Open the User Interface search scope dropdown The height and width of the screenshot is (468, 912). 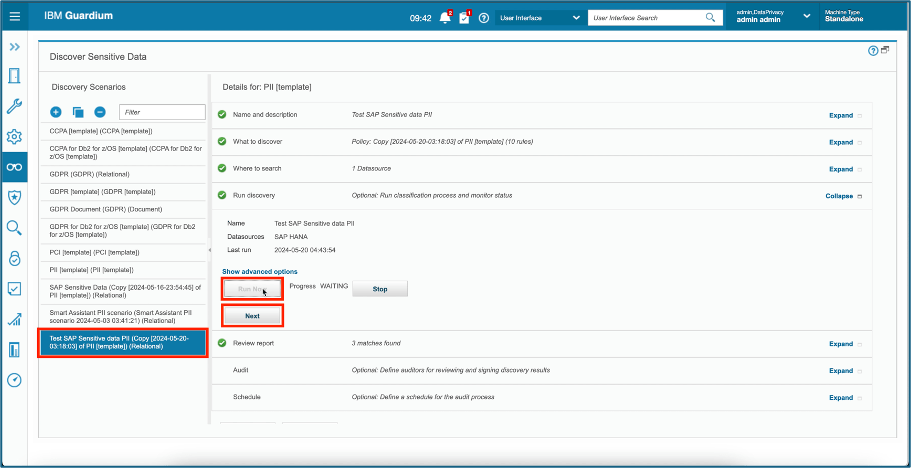click(539, 18)
